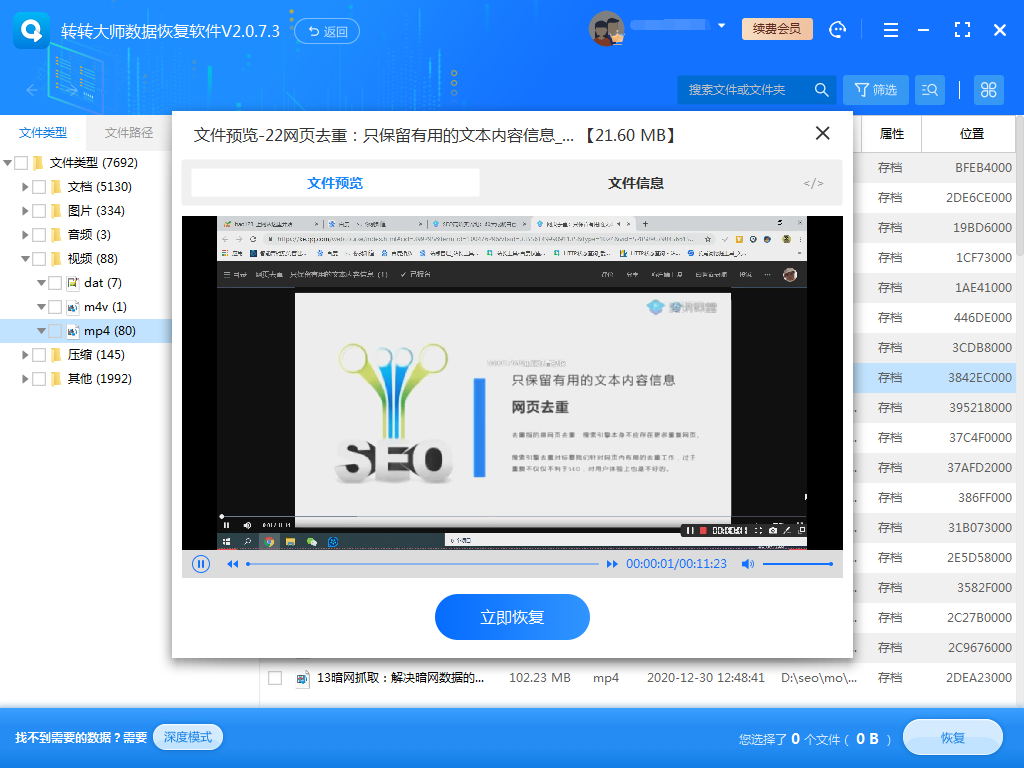This screenshot has width=1024, height=768.
Task: Check the mp4 (80) checkbox
Action: tap(55, 331)
